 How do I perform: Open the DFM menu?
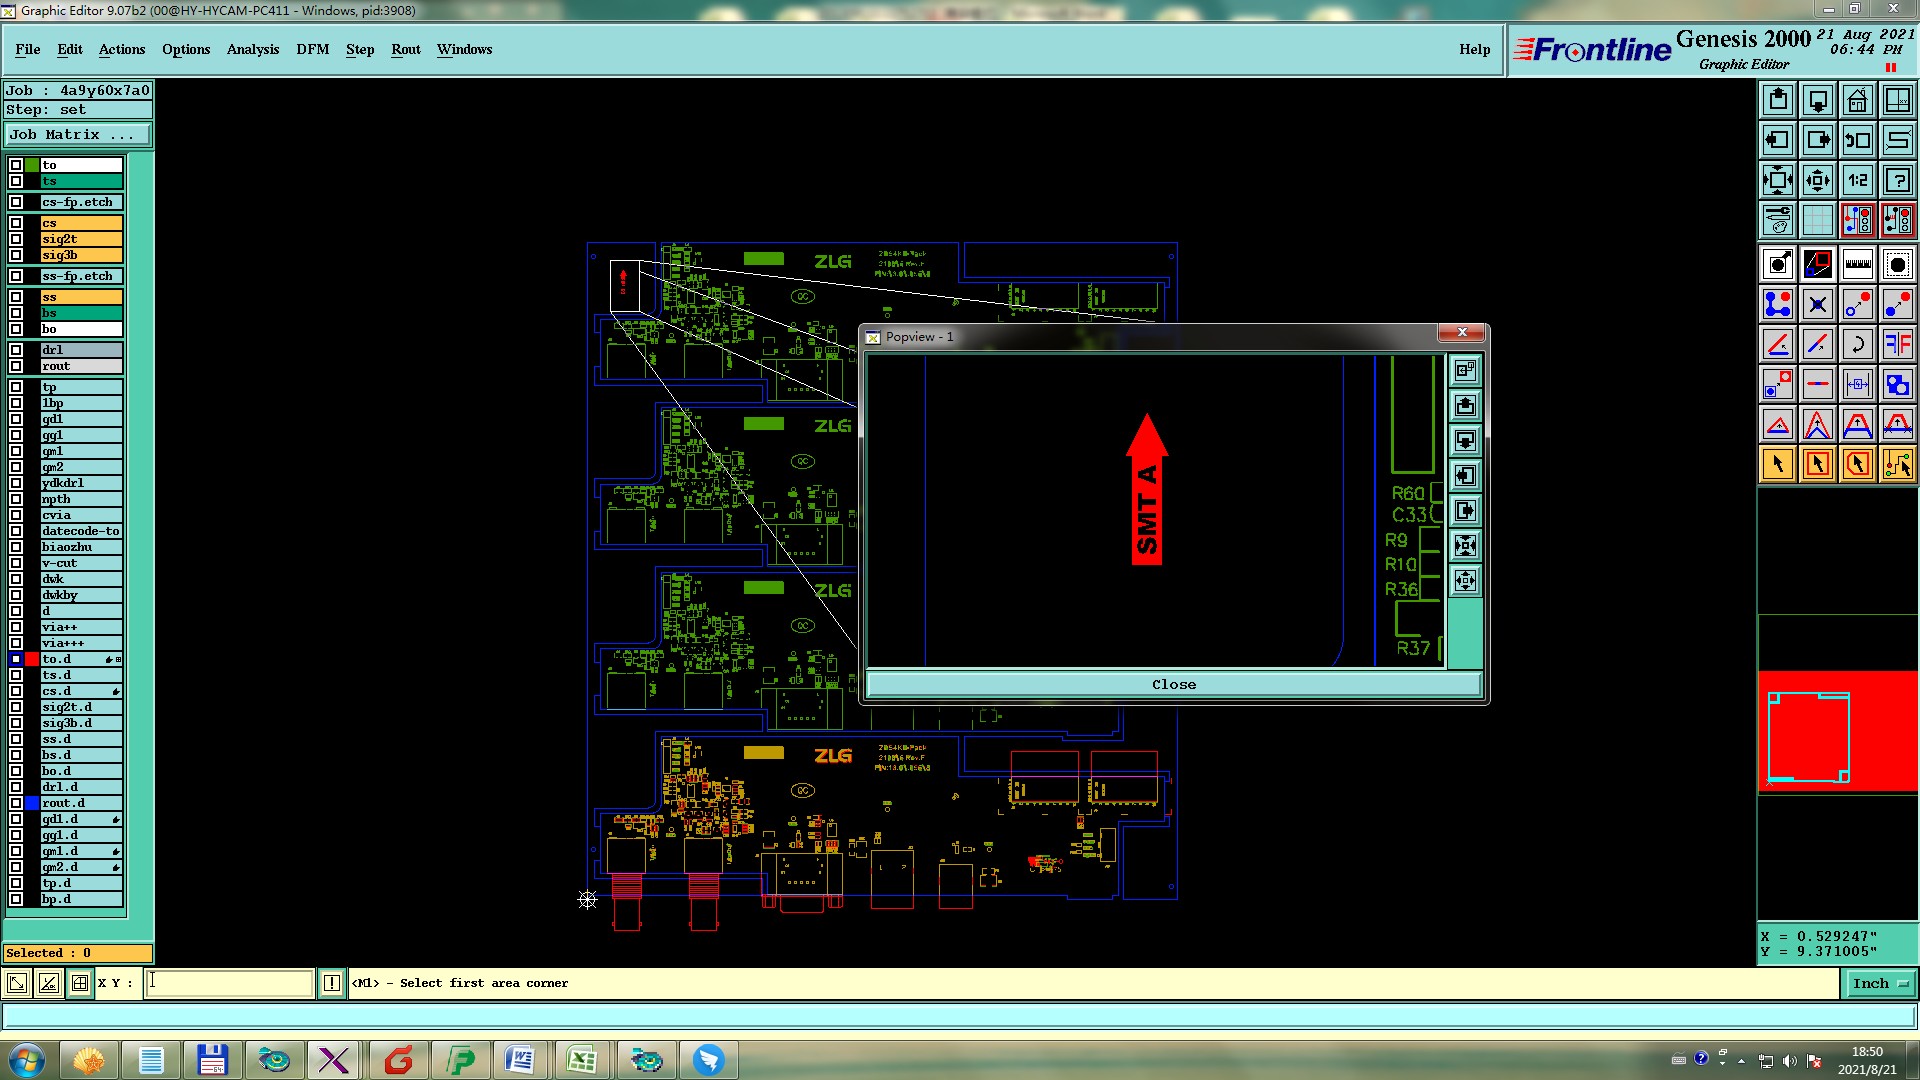point(312,49)
